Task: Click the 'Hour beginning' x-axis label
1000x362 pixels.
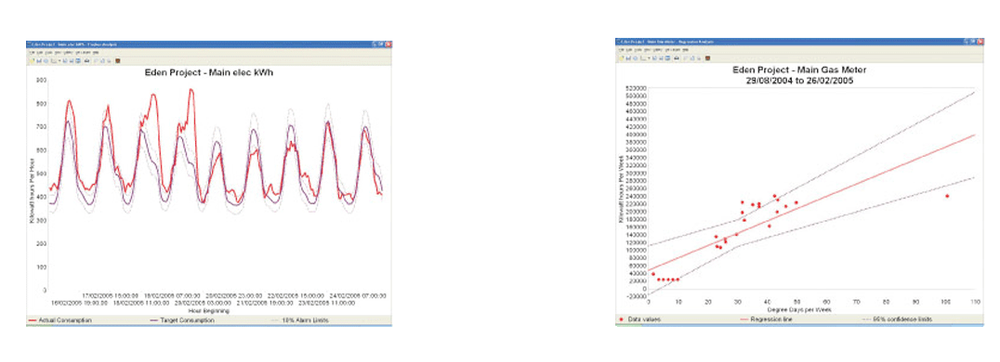Action: click(209, 310)
